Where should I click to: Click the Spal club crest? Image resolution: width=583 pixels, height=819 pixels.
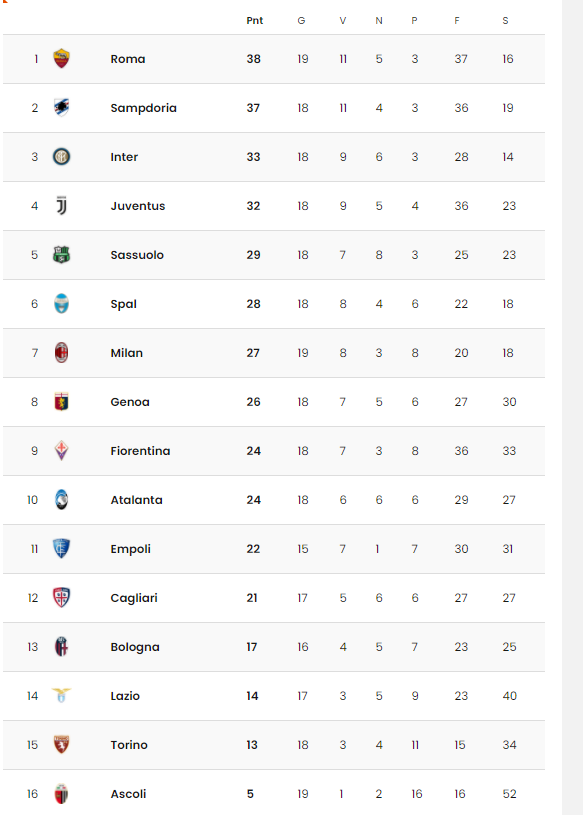pyautogui.click(x=61, y=303)
